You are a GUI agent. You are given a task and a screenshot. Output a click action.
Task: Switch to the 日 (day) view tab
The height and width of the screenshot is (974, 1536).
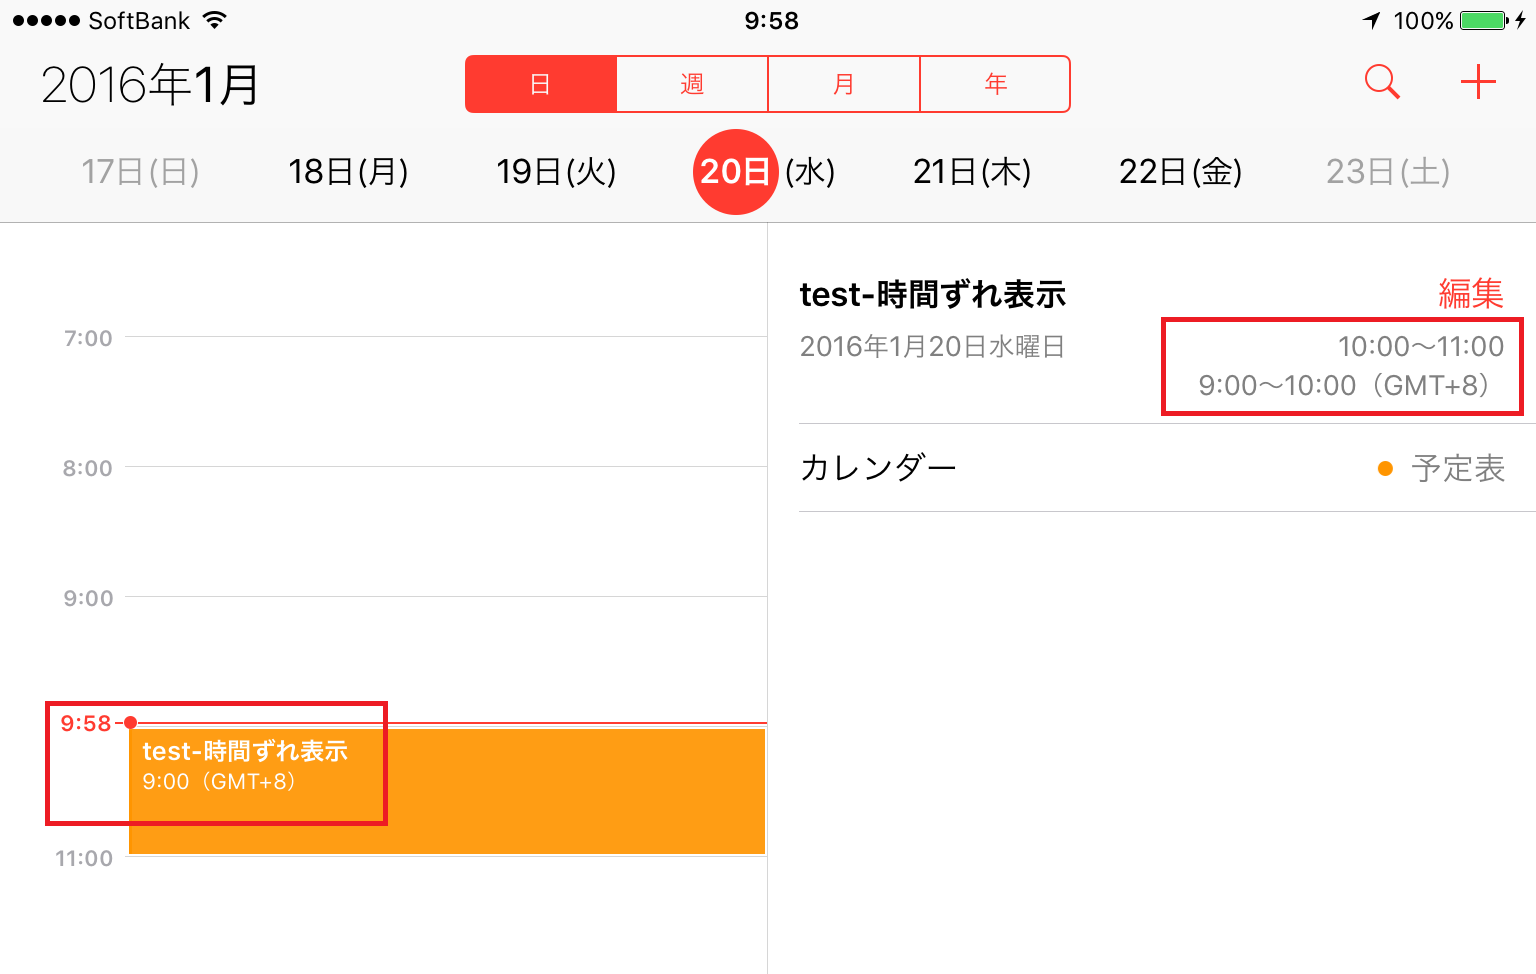pos(541,84)
